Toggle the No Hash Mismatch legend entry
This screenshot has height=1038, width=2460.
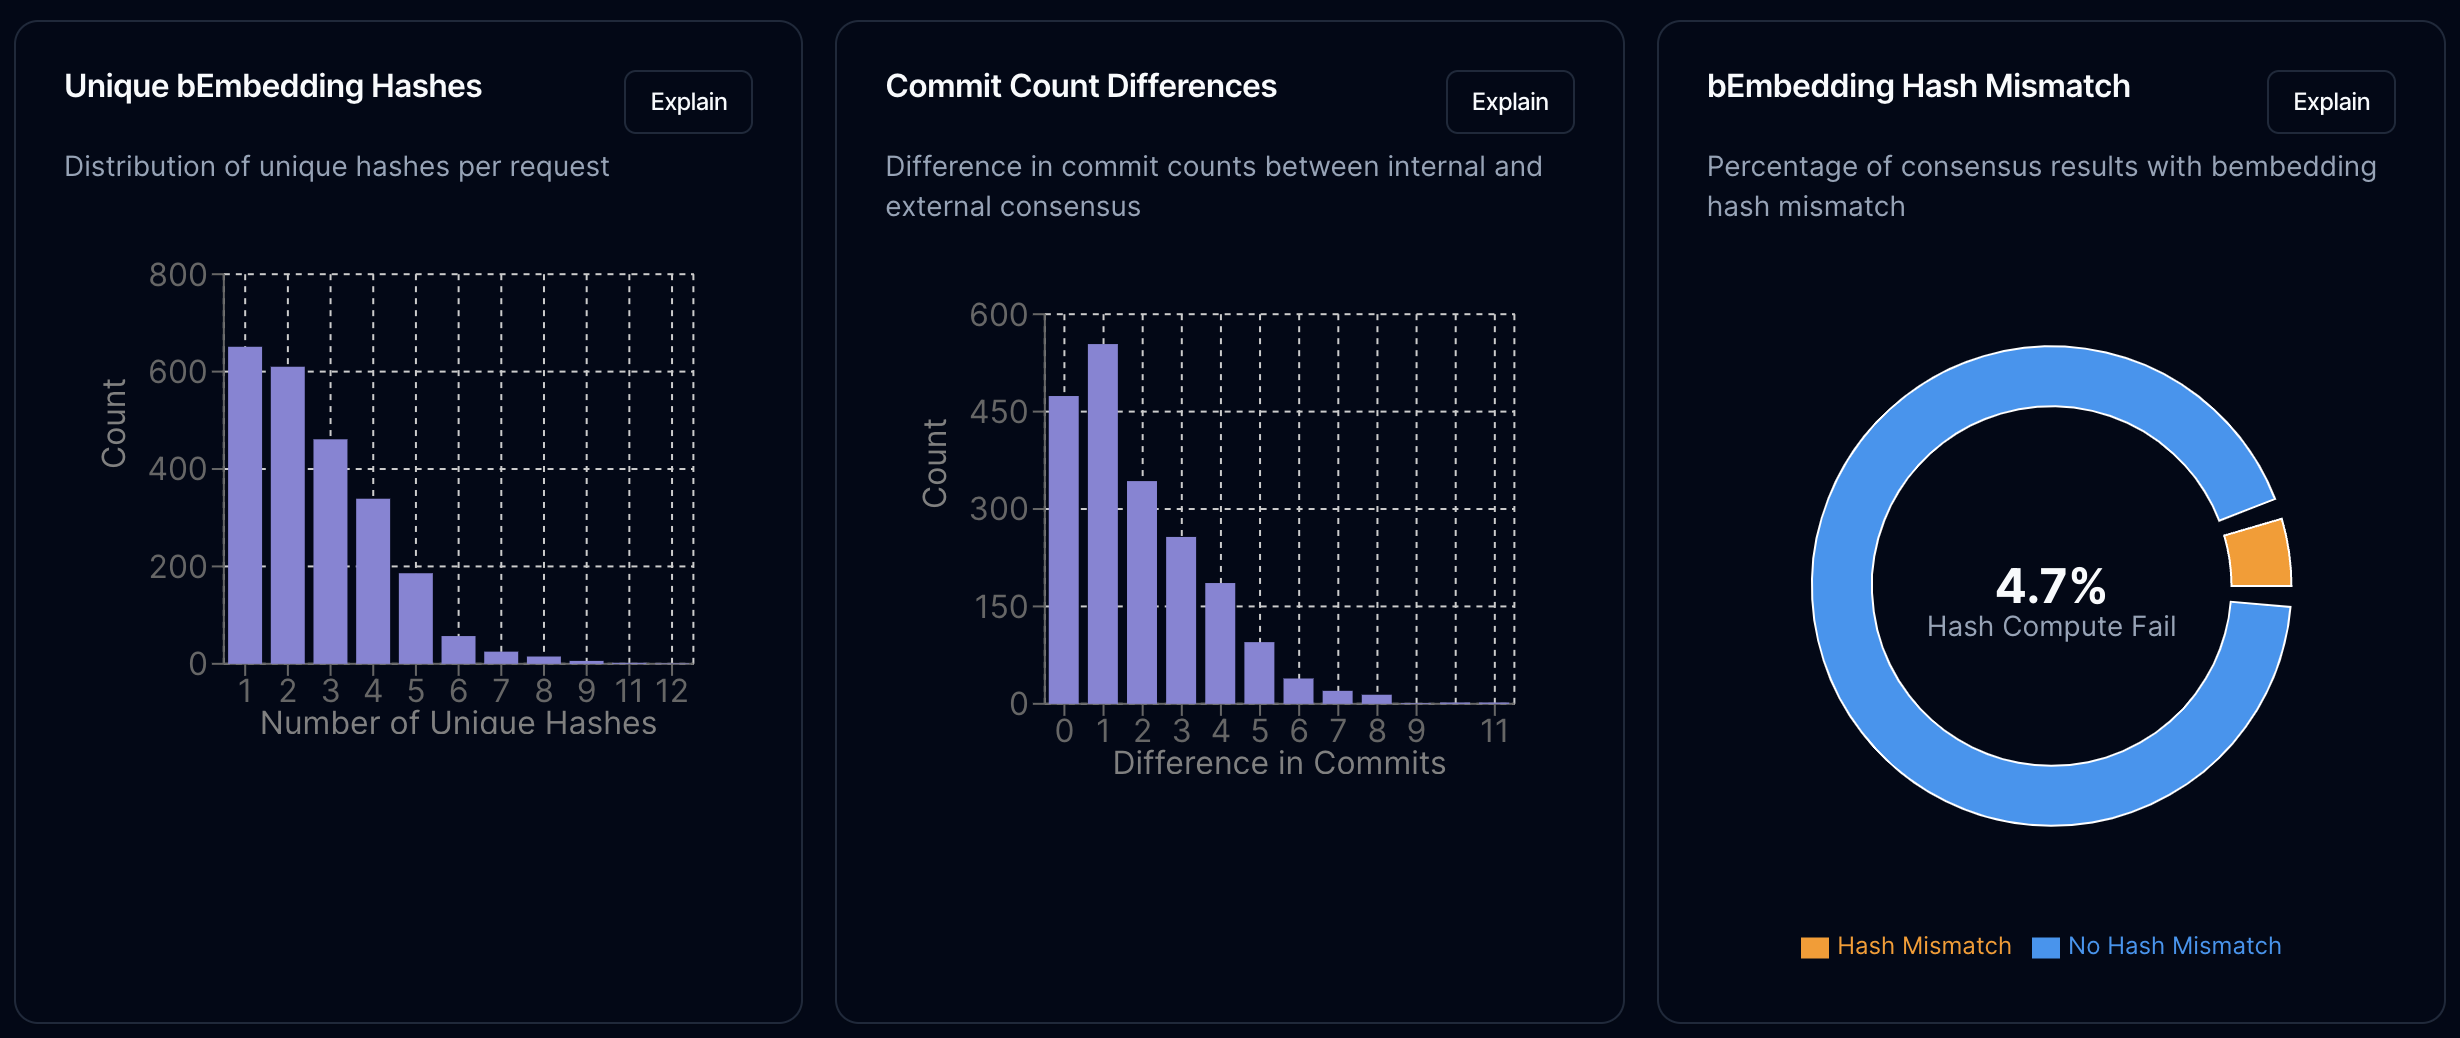pyautogui.click(x=2157, y=946)
